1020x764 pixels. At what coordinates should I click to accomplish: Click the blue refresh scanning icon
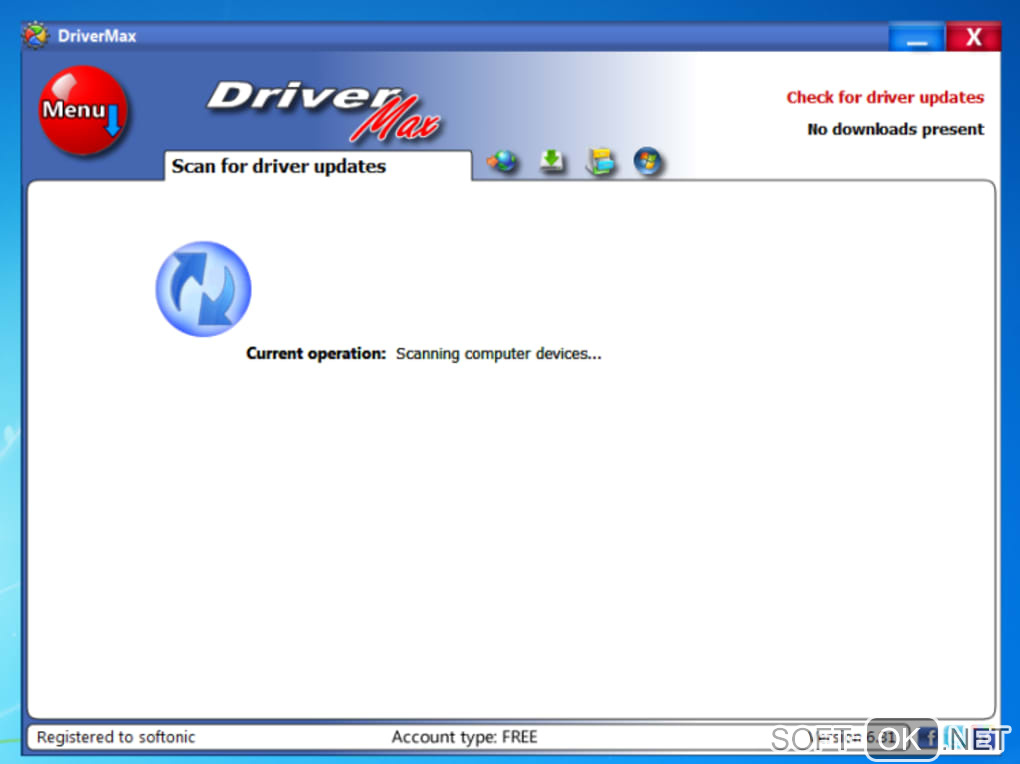pos(203,289)
